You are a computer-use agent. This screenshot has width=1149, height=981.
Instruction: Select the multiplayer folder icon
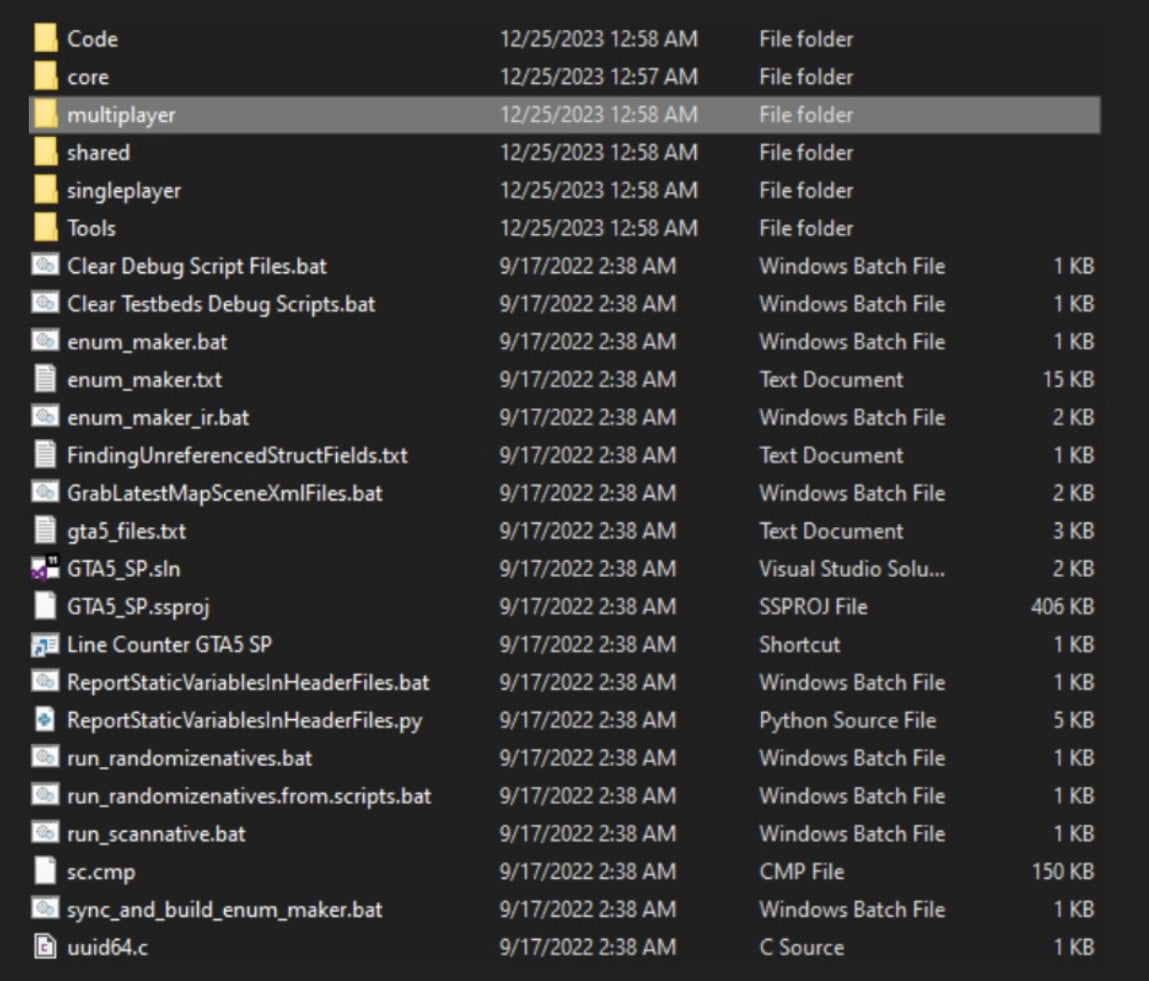click(45, 115)
